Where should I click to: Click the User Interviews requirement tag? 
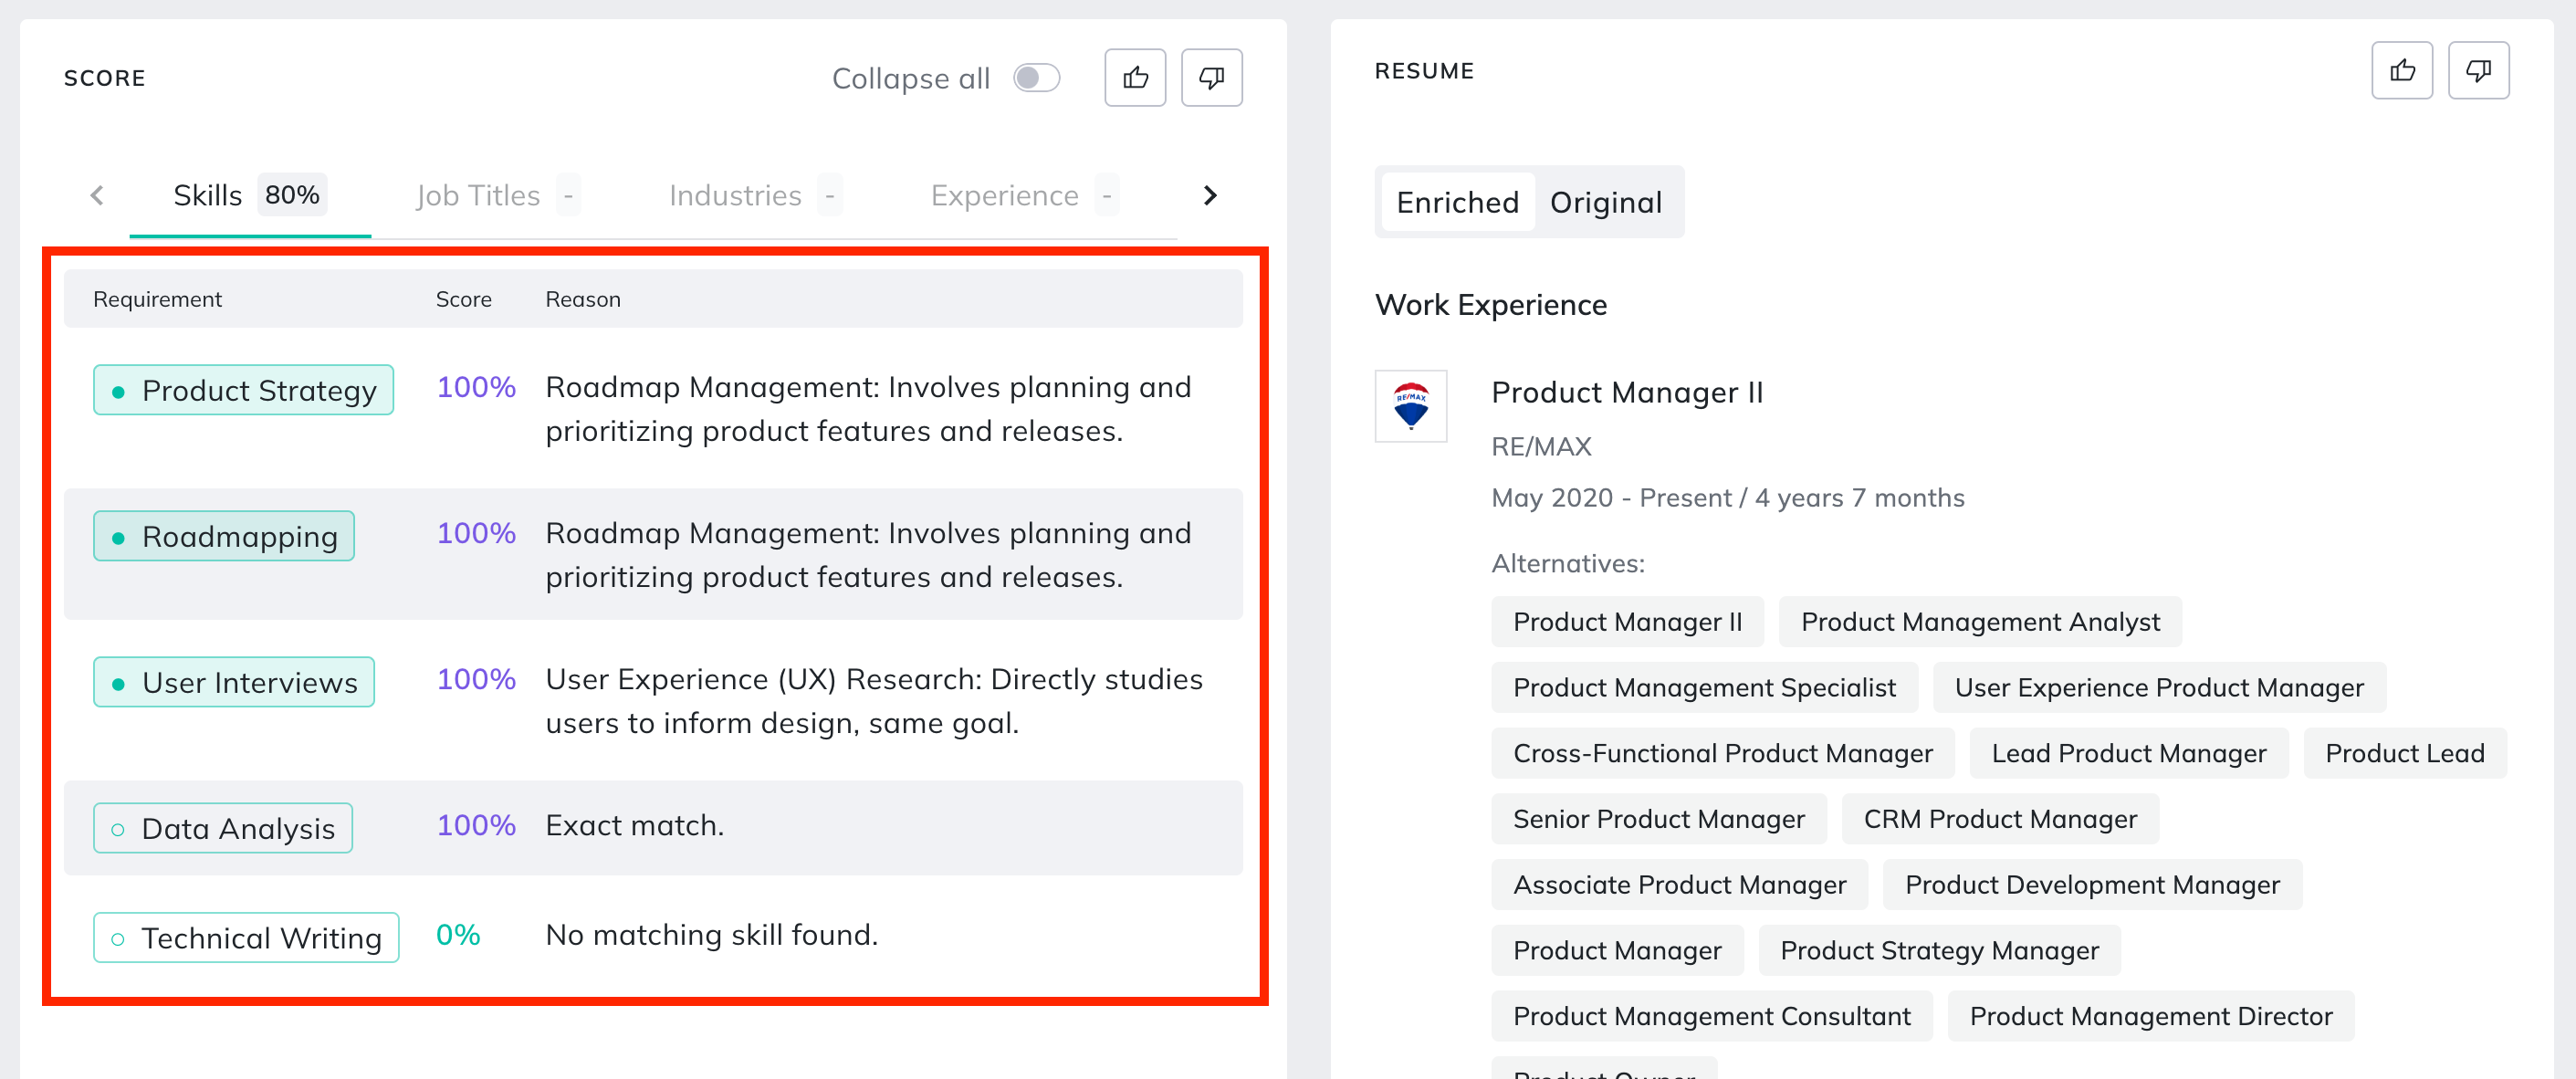pos(234,682)
